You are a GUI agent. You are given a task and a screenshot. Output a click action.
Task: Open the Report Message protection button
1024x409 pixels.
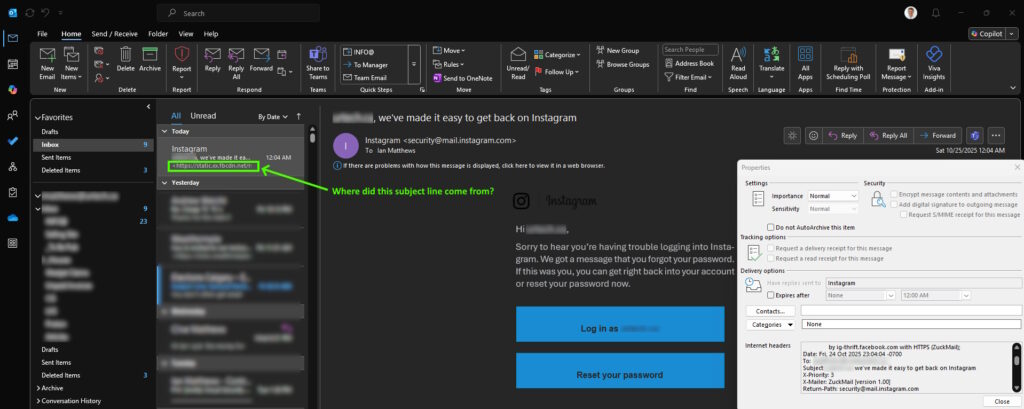pyautogui.click(x=896, y=63)
